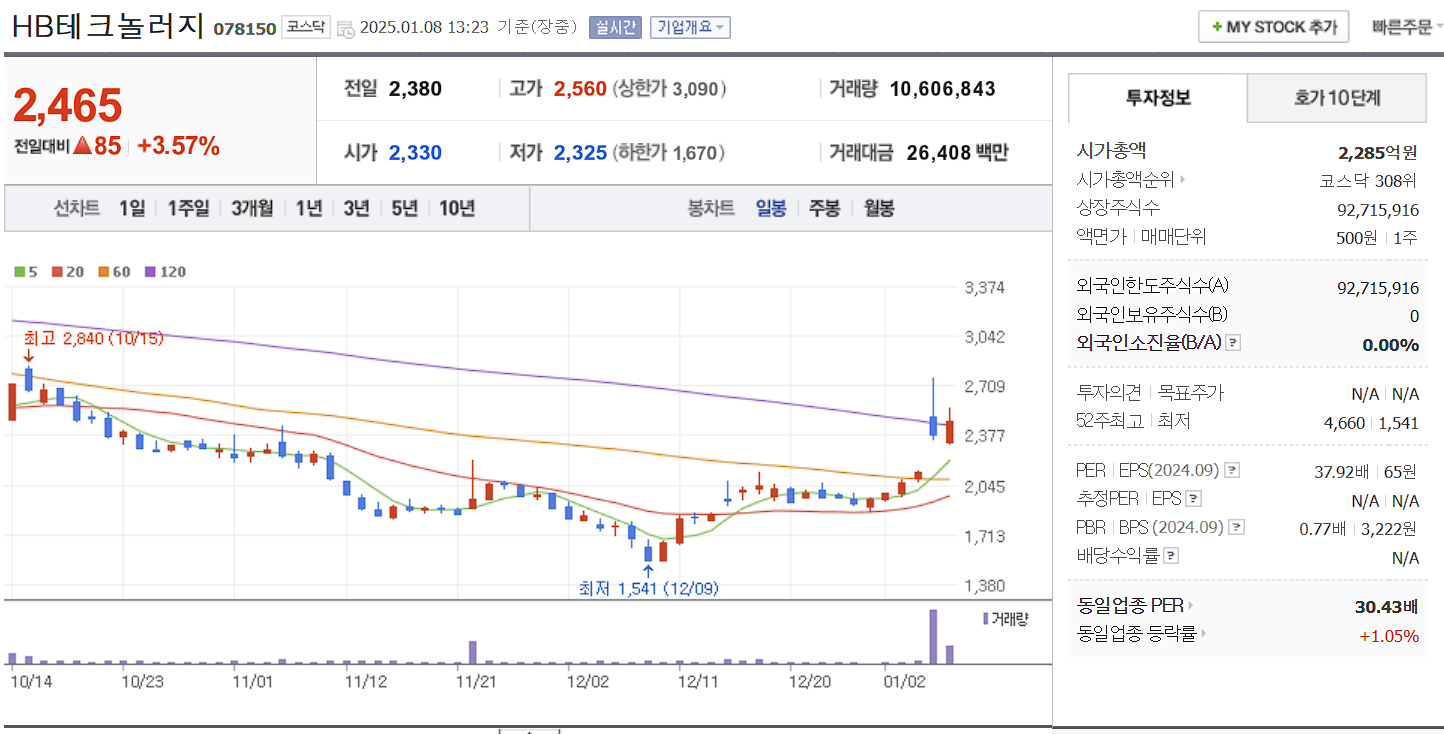This screenshot has height=734, width=1444.
Task: Toggle the green 5-day moving average legend
Action: [x=23, y=271]
